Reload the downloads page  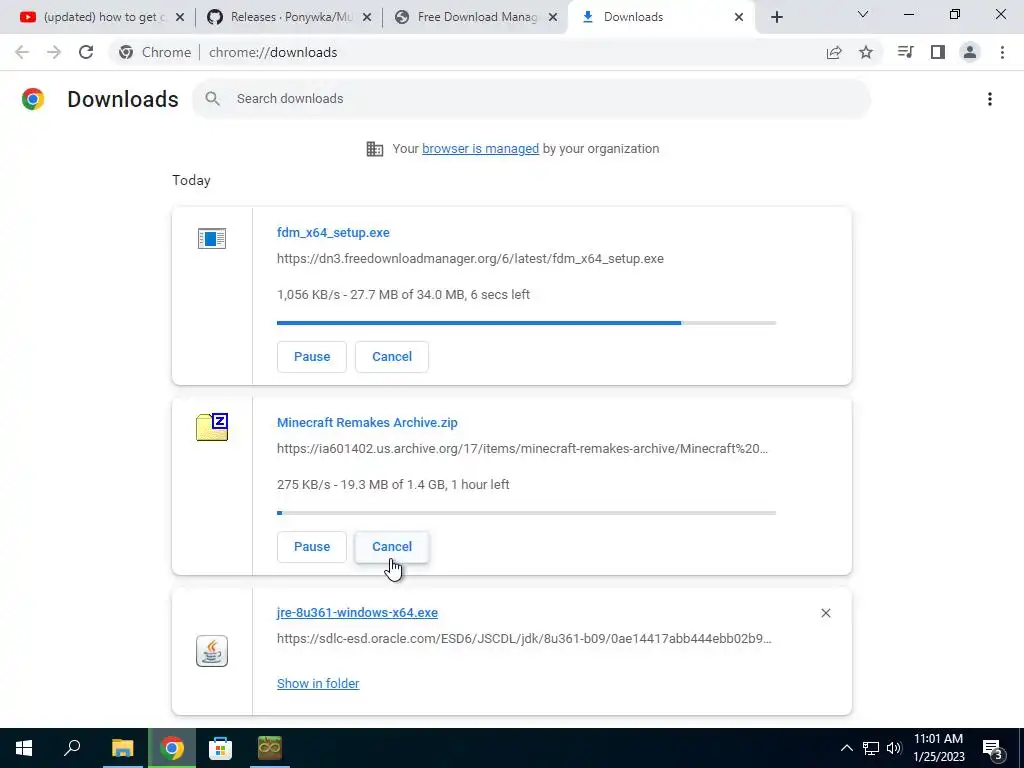click(x=86, y=52)
